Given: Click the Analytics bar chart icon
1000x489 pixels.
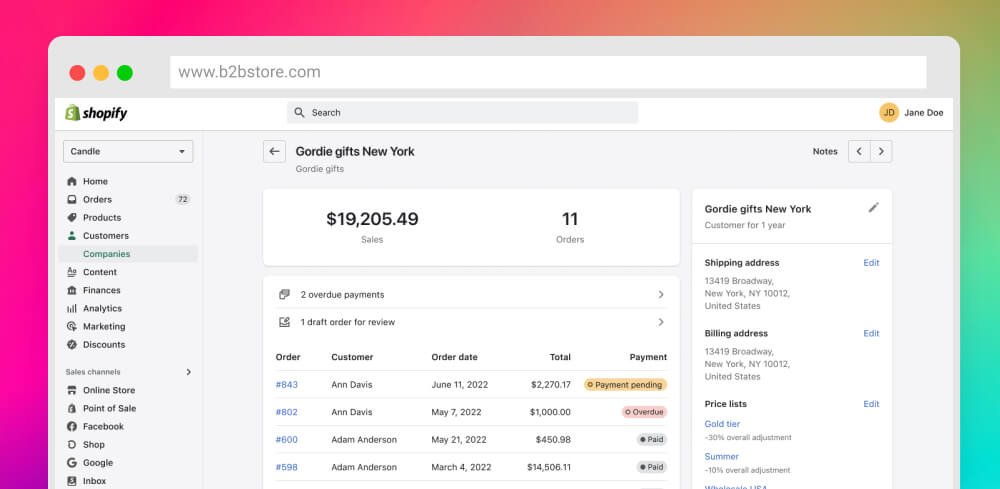Looking at the screenshot, I should 72,309.
